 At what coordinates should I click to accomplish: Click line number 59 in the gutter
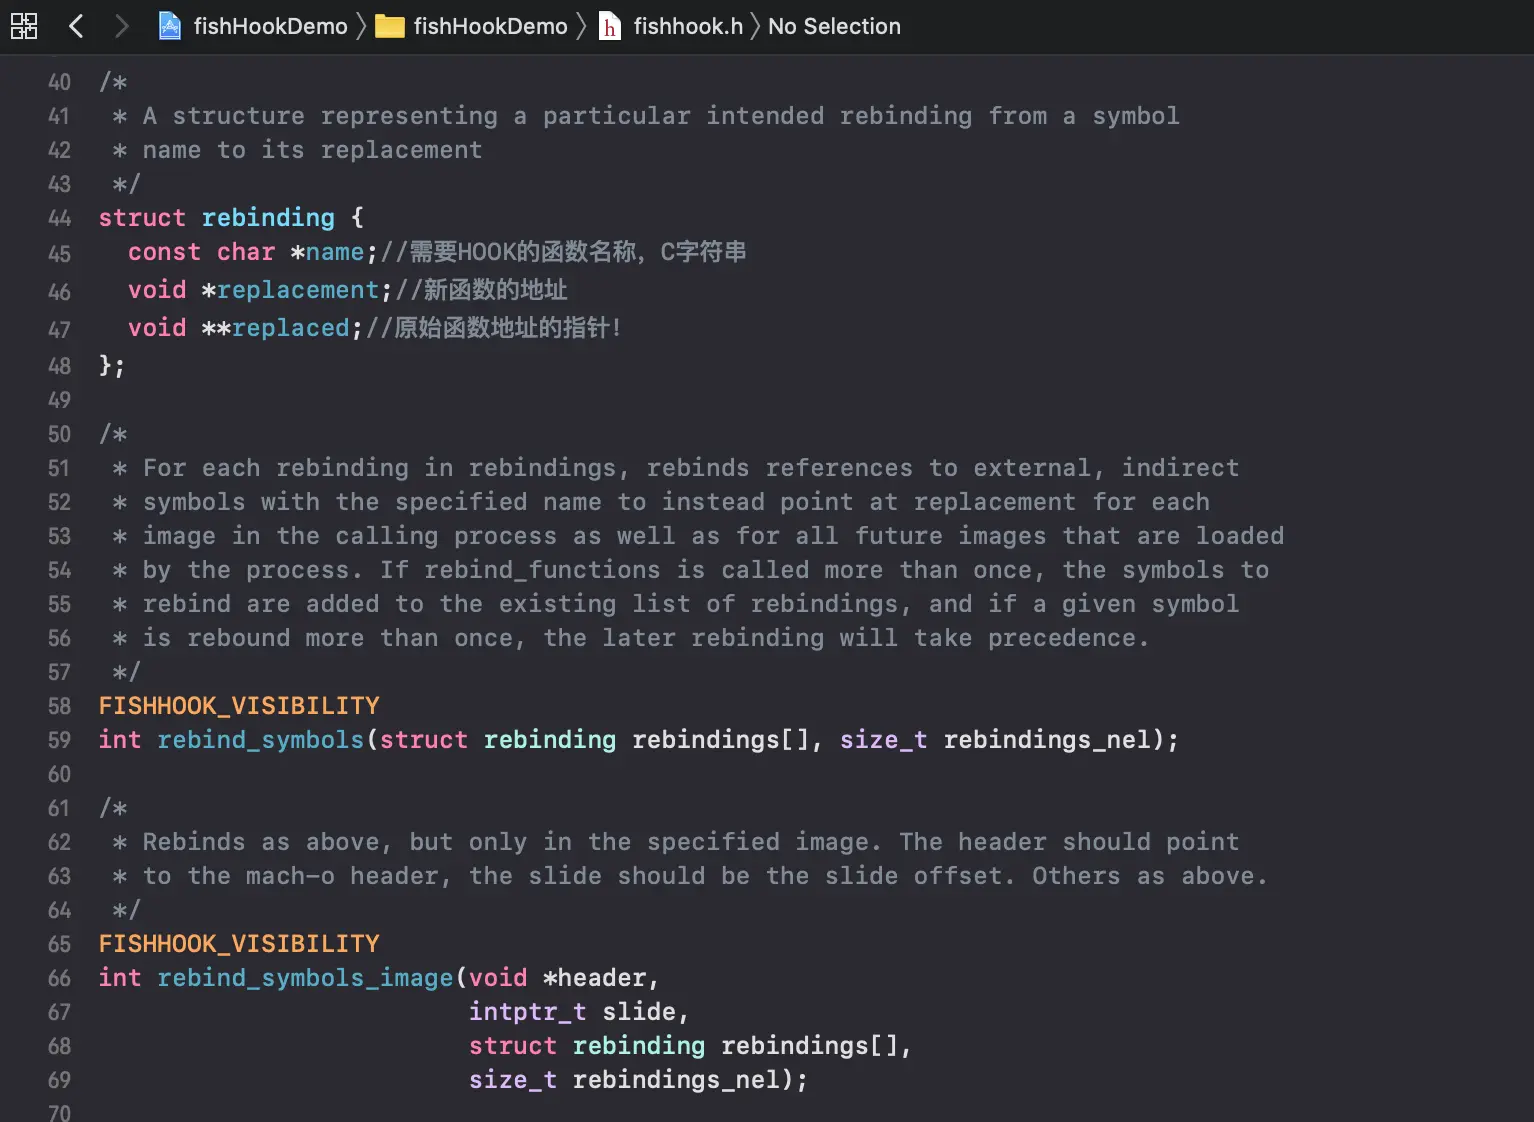[x=59, y=740]
